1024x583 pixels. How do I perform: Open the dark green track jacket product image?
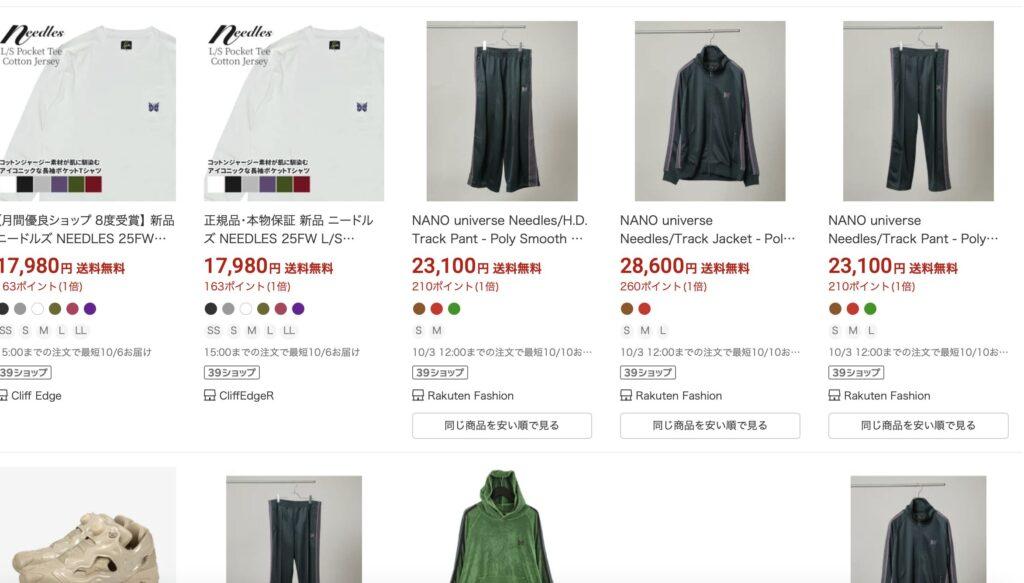(x=710, y=111)
